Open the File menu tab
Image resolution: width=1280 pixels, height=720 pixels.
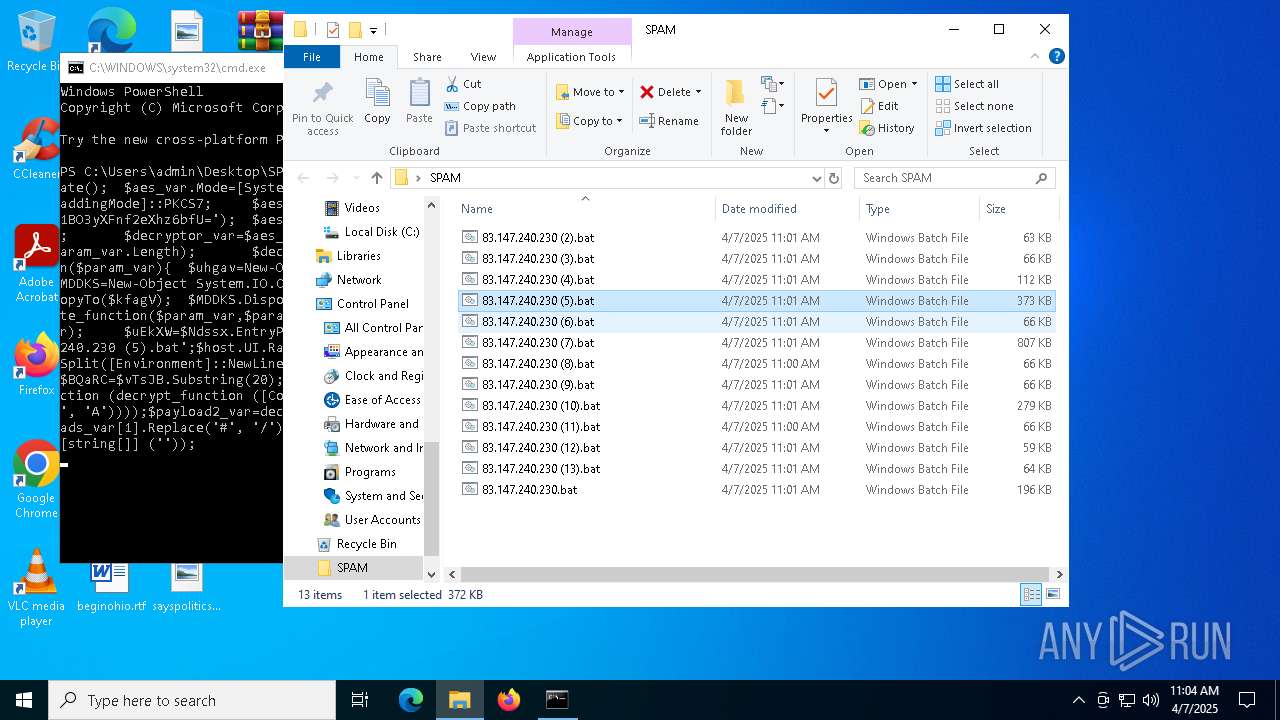[312, 57]
